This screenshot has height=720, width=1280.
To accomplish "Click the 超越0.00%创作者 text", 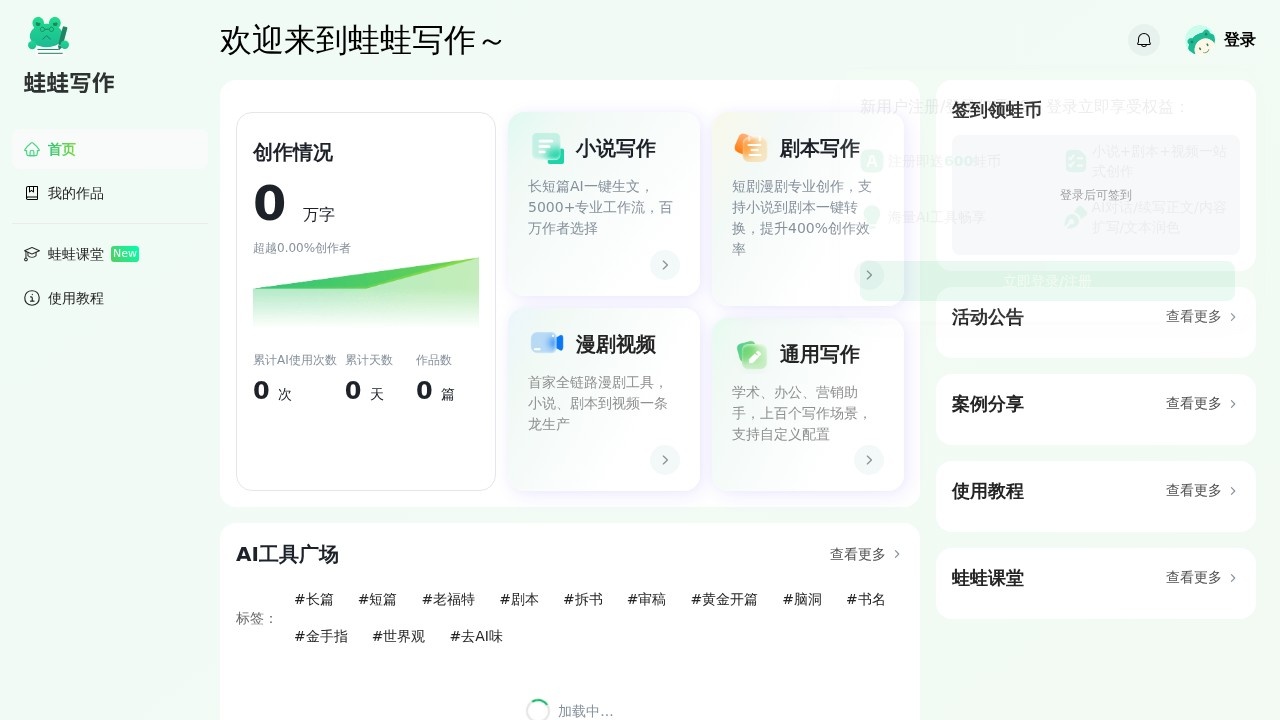I will coord(302,248).
